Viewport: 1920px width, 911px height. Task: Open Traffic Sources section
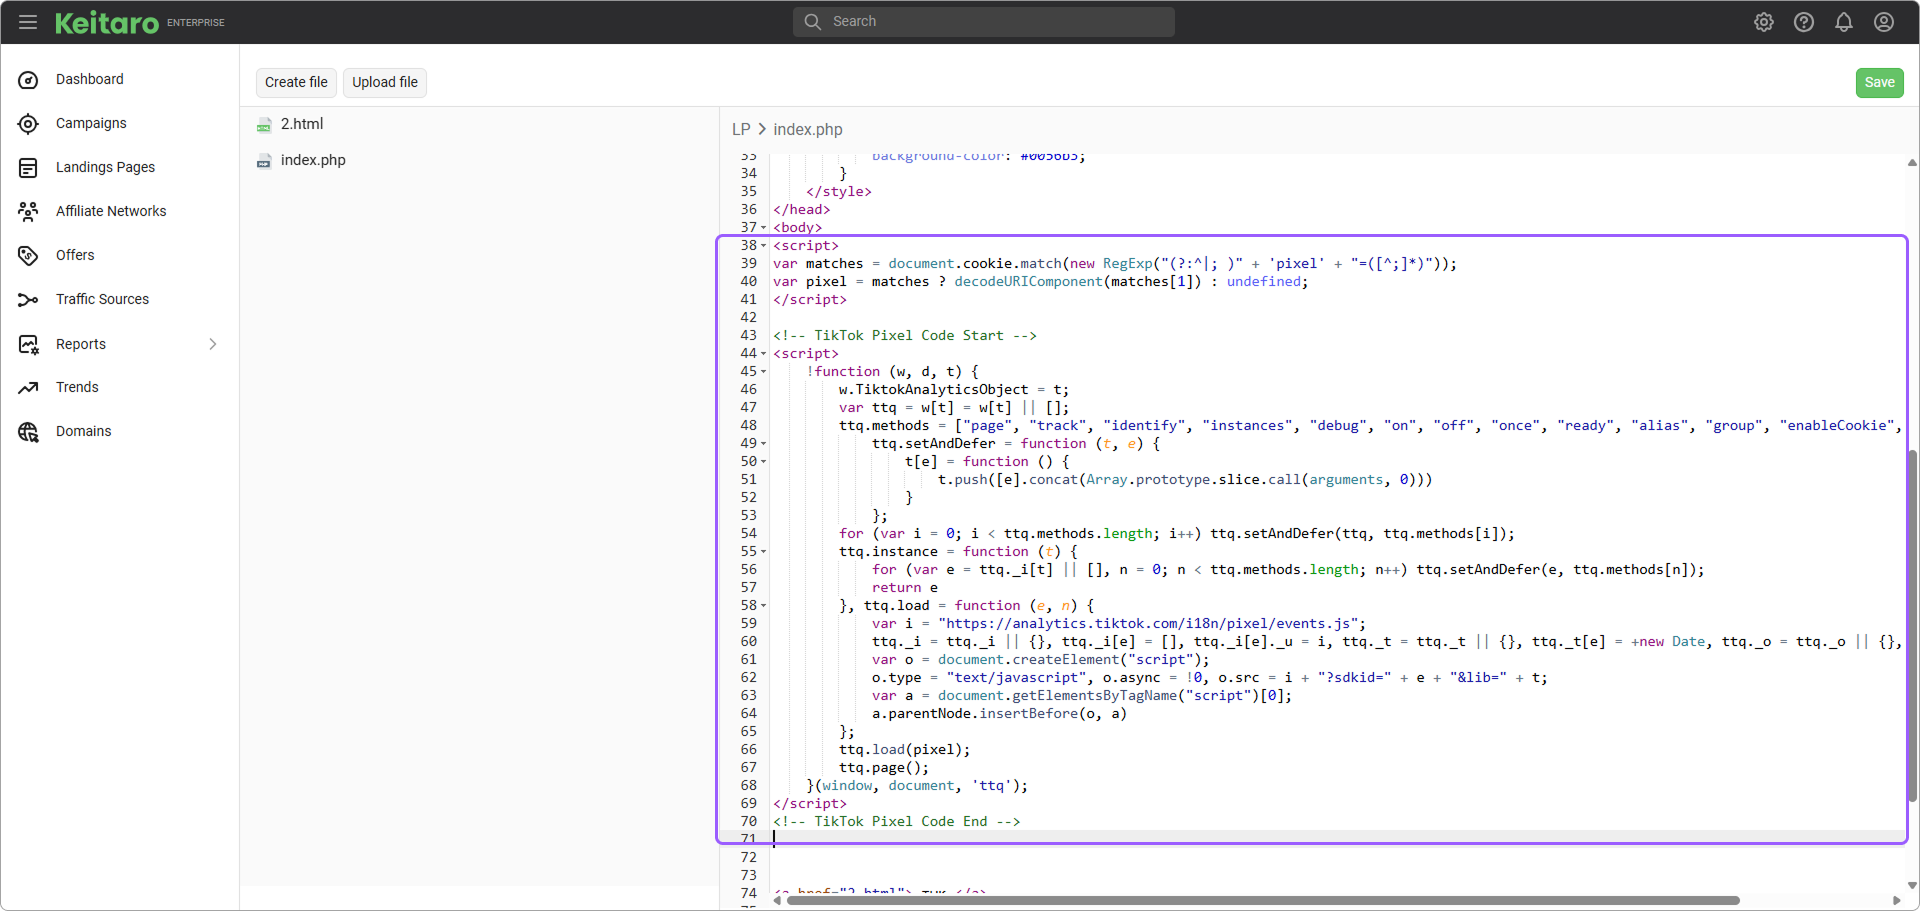coord(102,299)
